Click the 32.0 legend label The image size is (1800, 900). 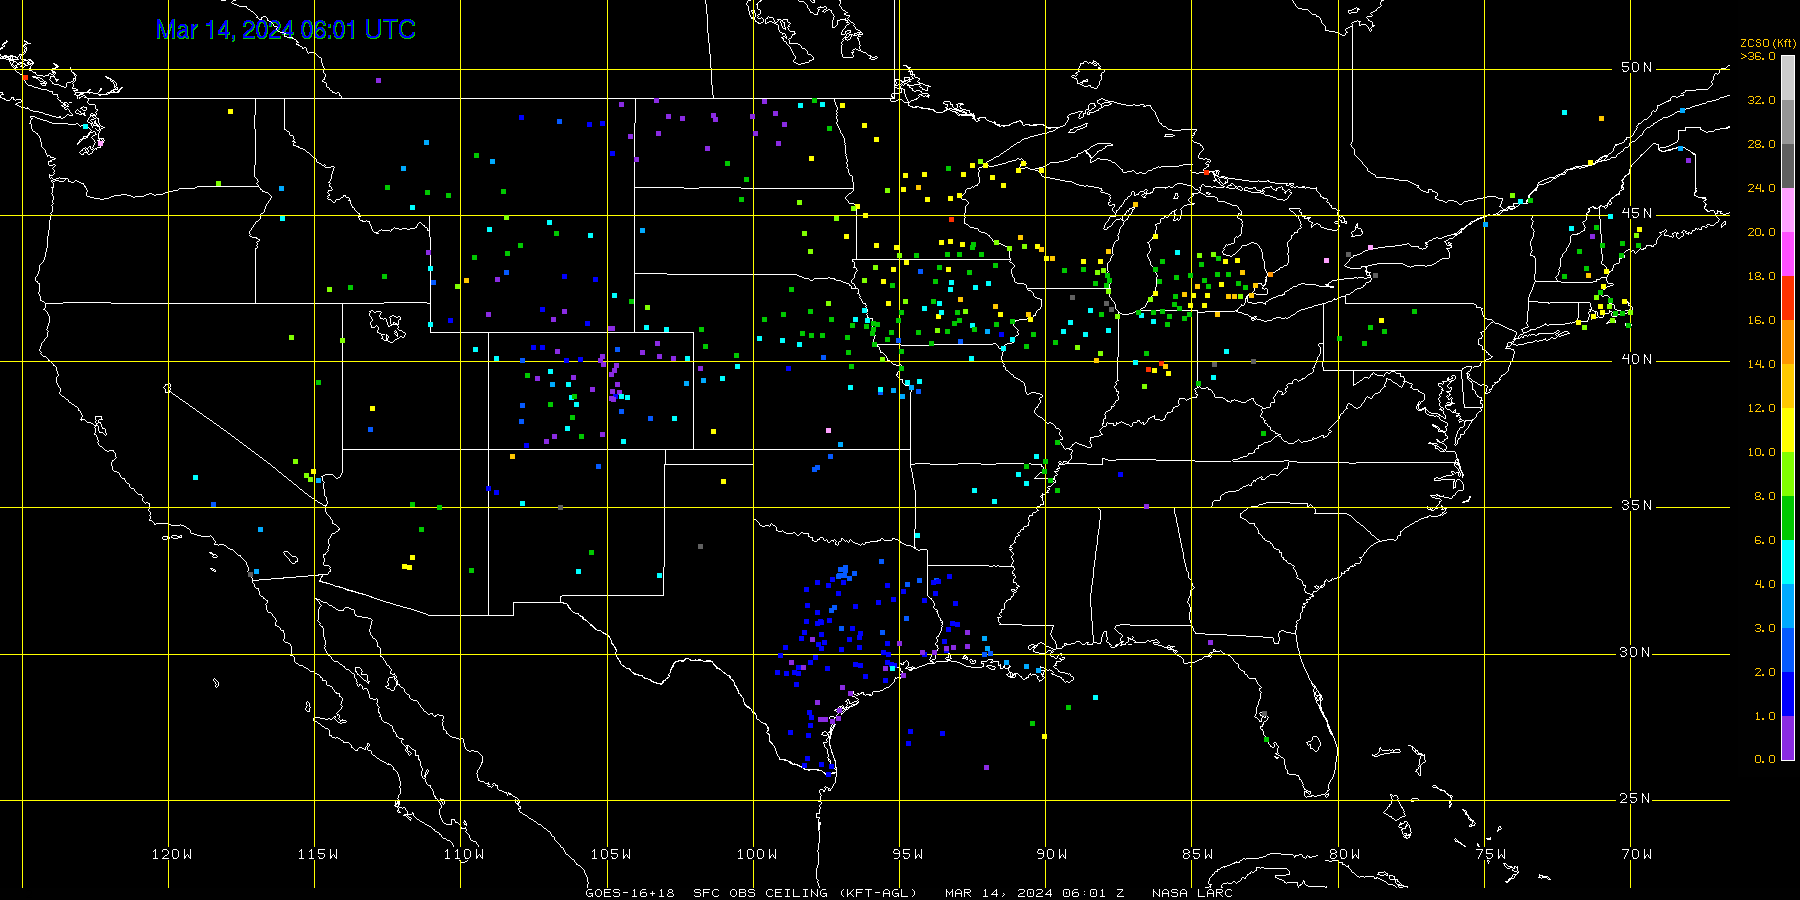coord(1761,100)
